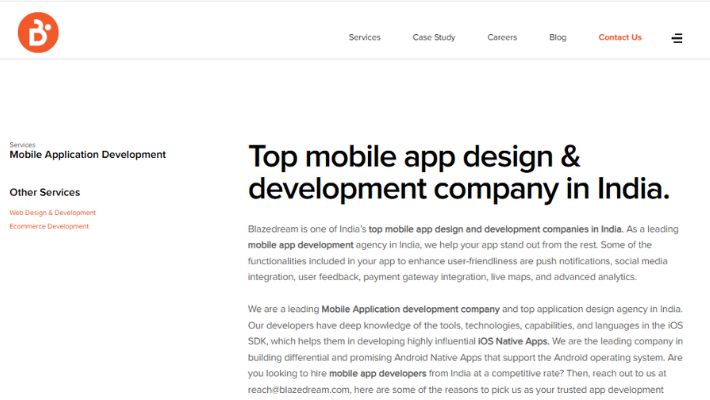Click the orange Blazedream logo
The height and width of the screenshot is (400, 710).
coord(38,32)
